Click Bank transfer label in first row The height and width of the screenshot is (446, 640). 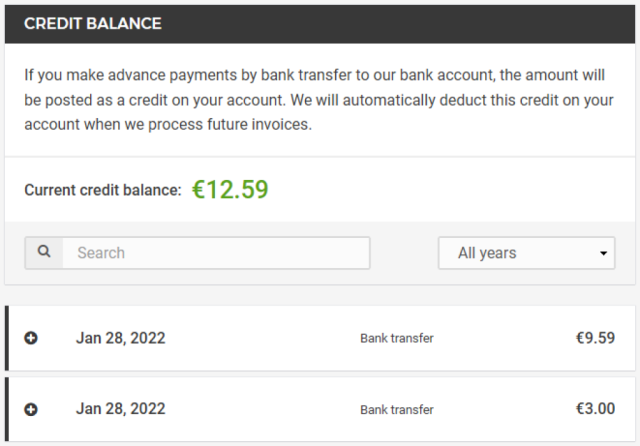[397, 338]
